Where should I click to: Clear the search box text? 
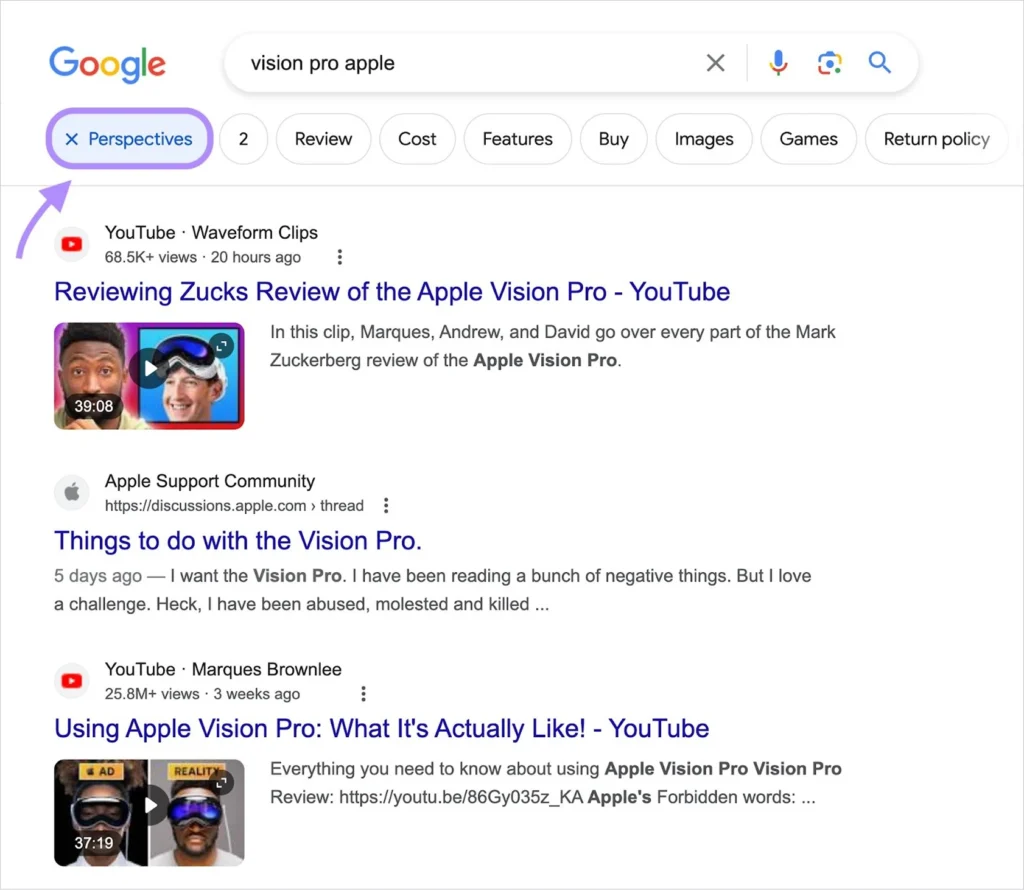[x=716, y=64]
